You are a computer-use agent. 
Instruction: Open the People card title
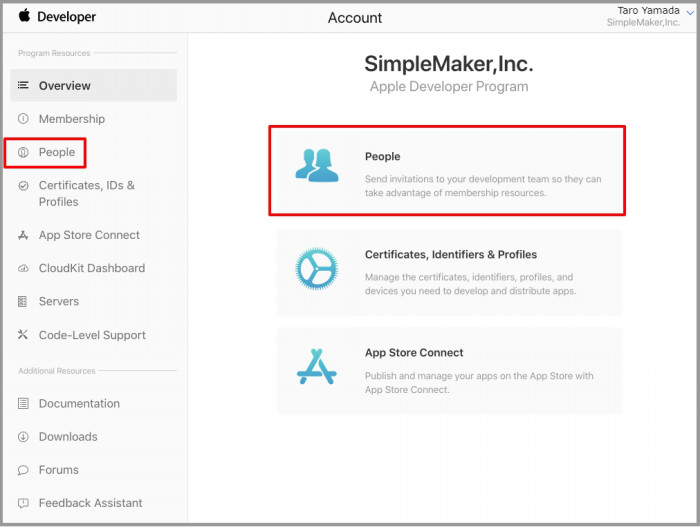pyautogui.click(x=383, y=157)
